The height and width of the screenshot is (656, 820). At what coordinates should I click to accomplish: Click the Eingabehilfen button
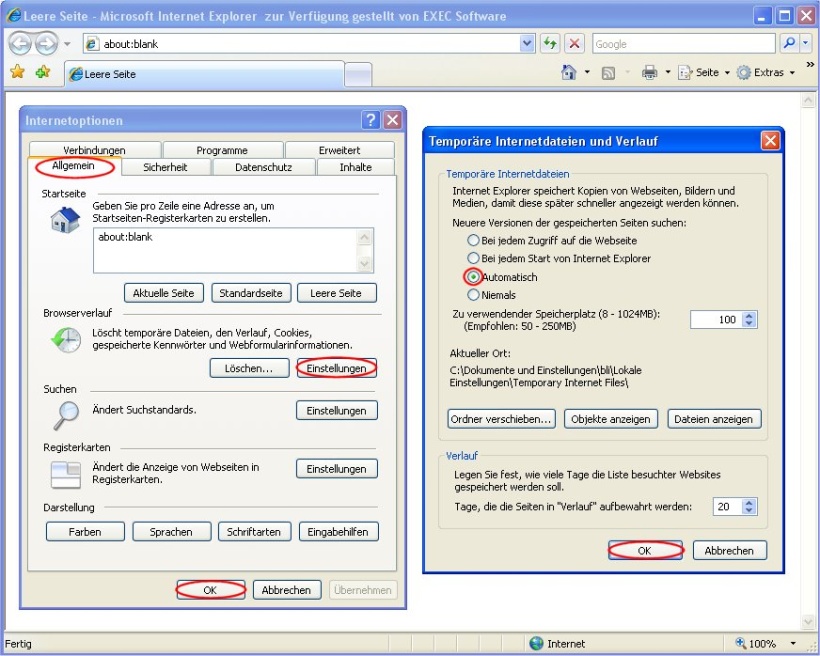(338, 531)
